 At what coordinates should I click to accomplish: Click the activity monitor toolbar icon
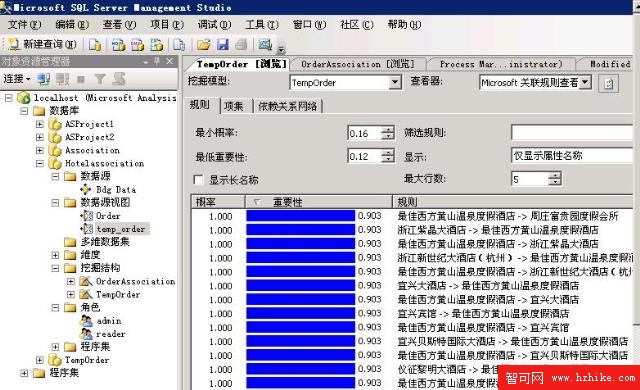[265, 44]
